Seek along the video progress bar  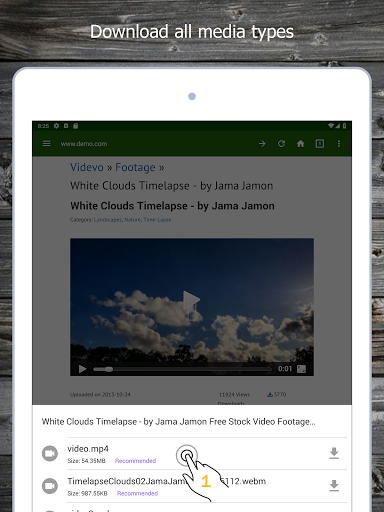pyautogui.click(x=182, y=369)
